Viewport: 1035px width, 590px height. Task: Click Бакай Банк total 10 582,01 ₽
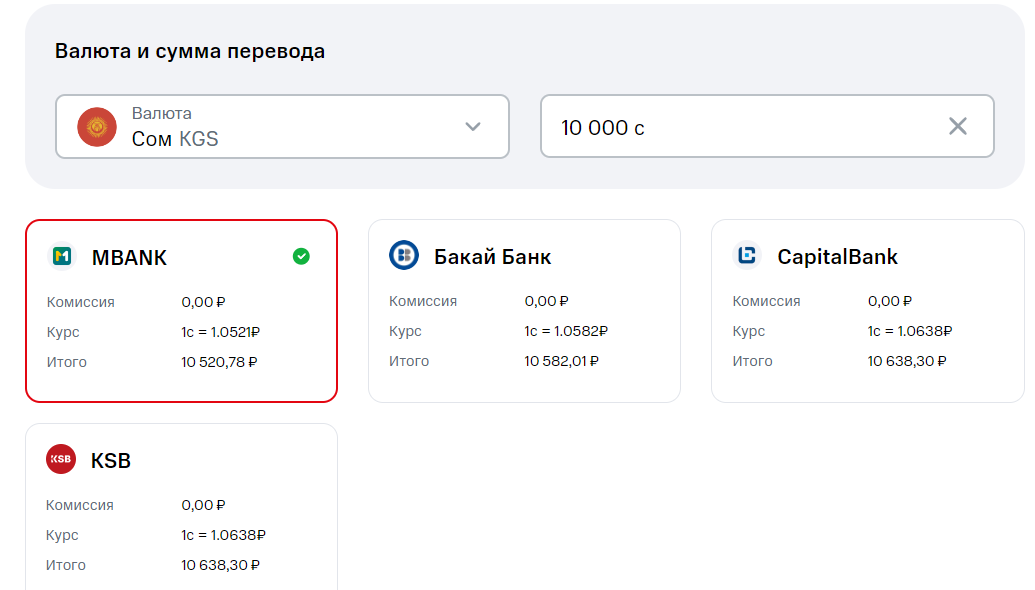click(x=561, y=361)
